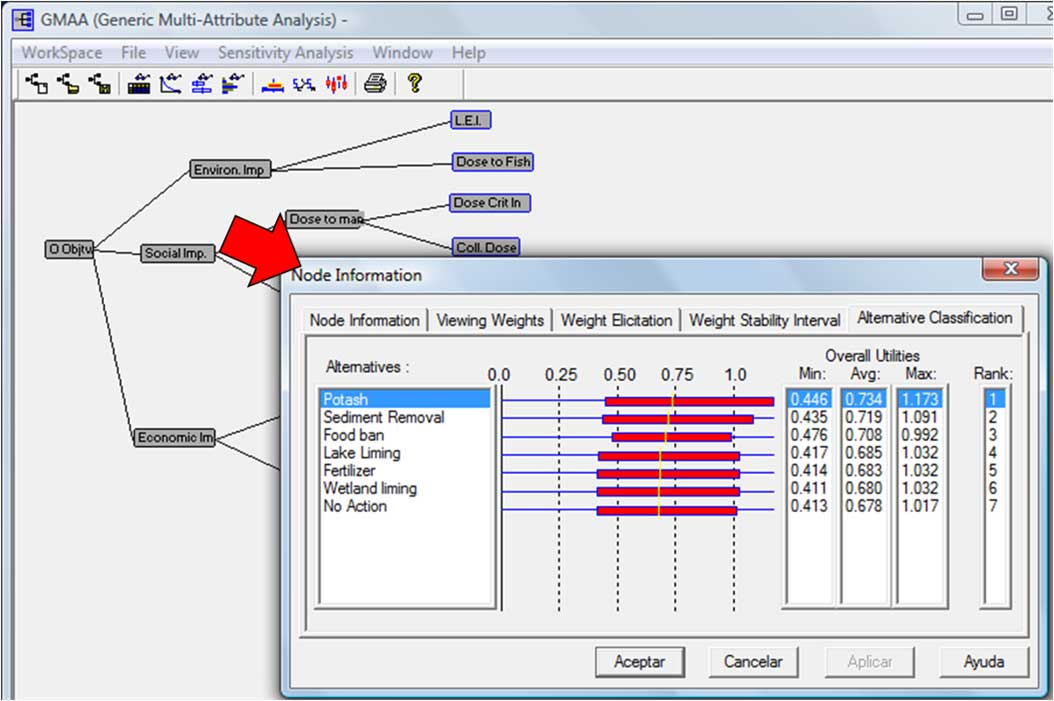The height and width of the screenshot is (701, 1054).
Task: Select the Environ. Imp node in tree
Action: point(230,170)
